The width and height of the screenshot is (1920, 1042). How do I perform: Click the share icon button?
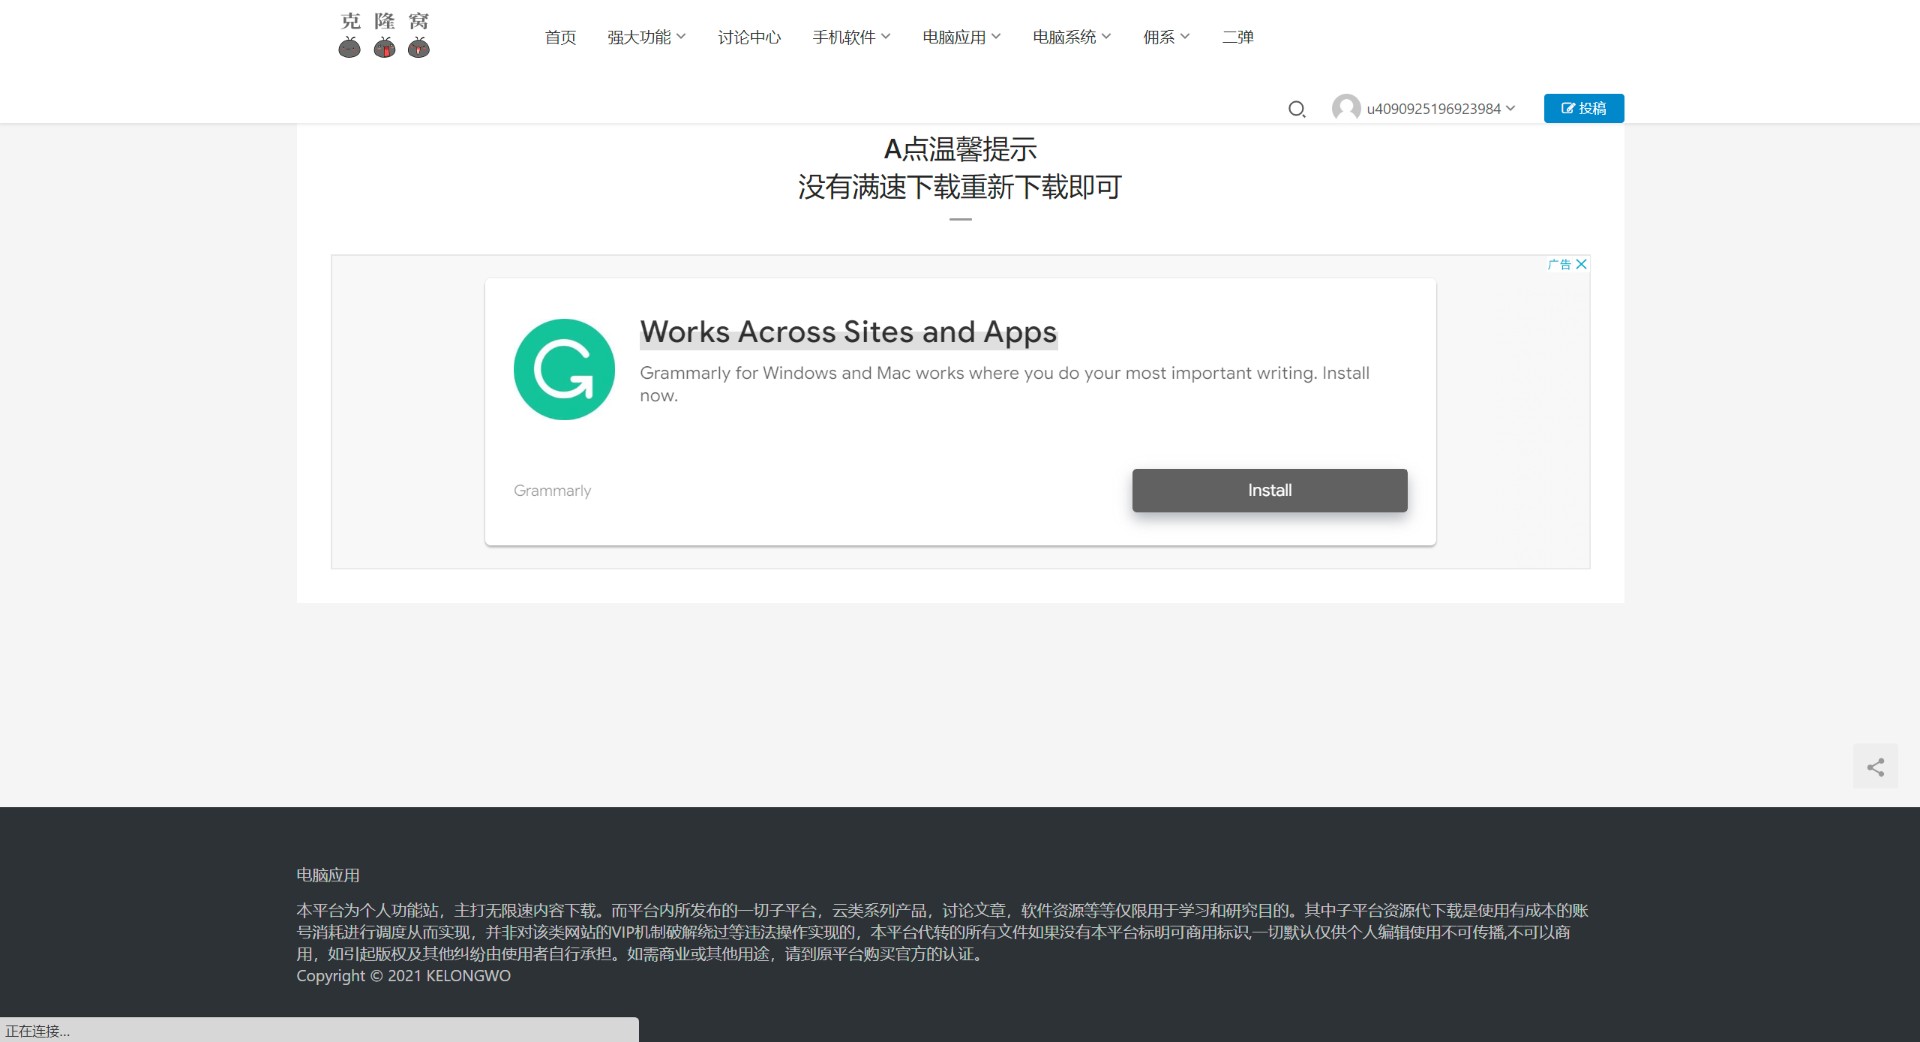click(x=1875, y=767)
